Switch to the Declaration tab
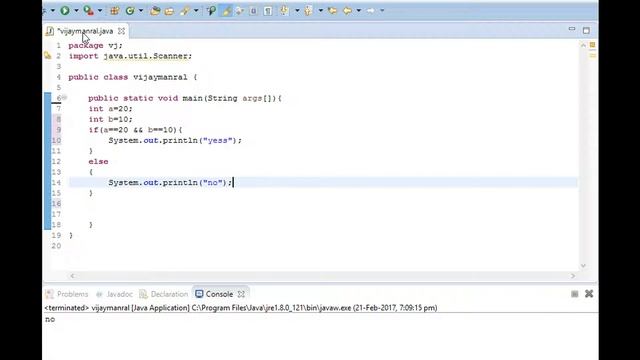 [x=164, y=294]
